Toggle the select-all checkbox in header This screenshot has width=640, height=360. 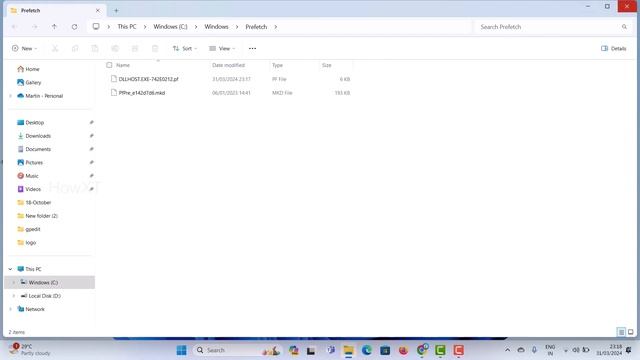(x=109, y=65)
